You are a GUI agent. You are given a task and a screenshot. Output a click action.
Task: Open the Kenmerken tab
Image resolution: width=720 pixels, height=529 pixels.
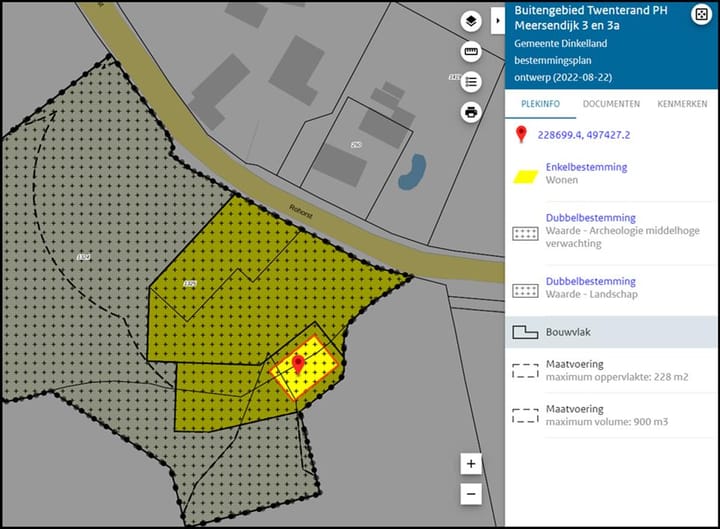[682, 104]
